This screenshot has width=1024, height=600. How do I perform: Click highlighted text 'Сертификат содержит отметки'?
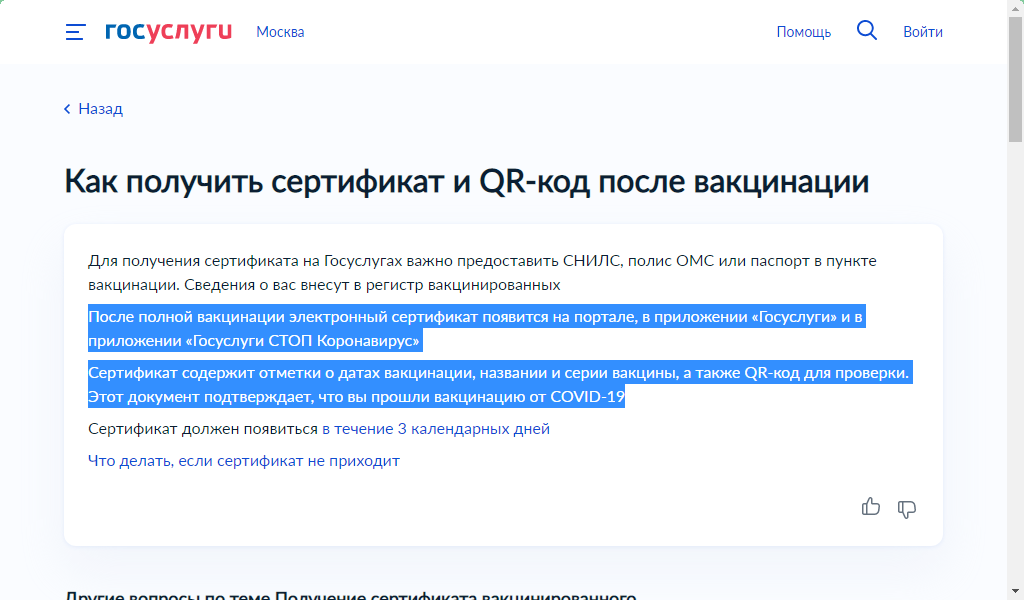click(500, 385)
